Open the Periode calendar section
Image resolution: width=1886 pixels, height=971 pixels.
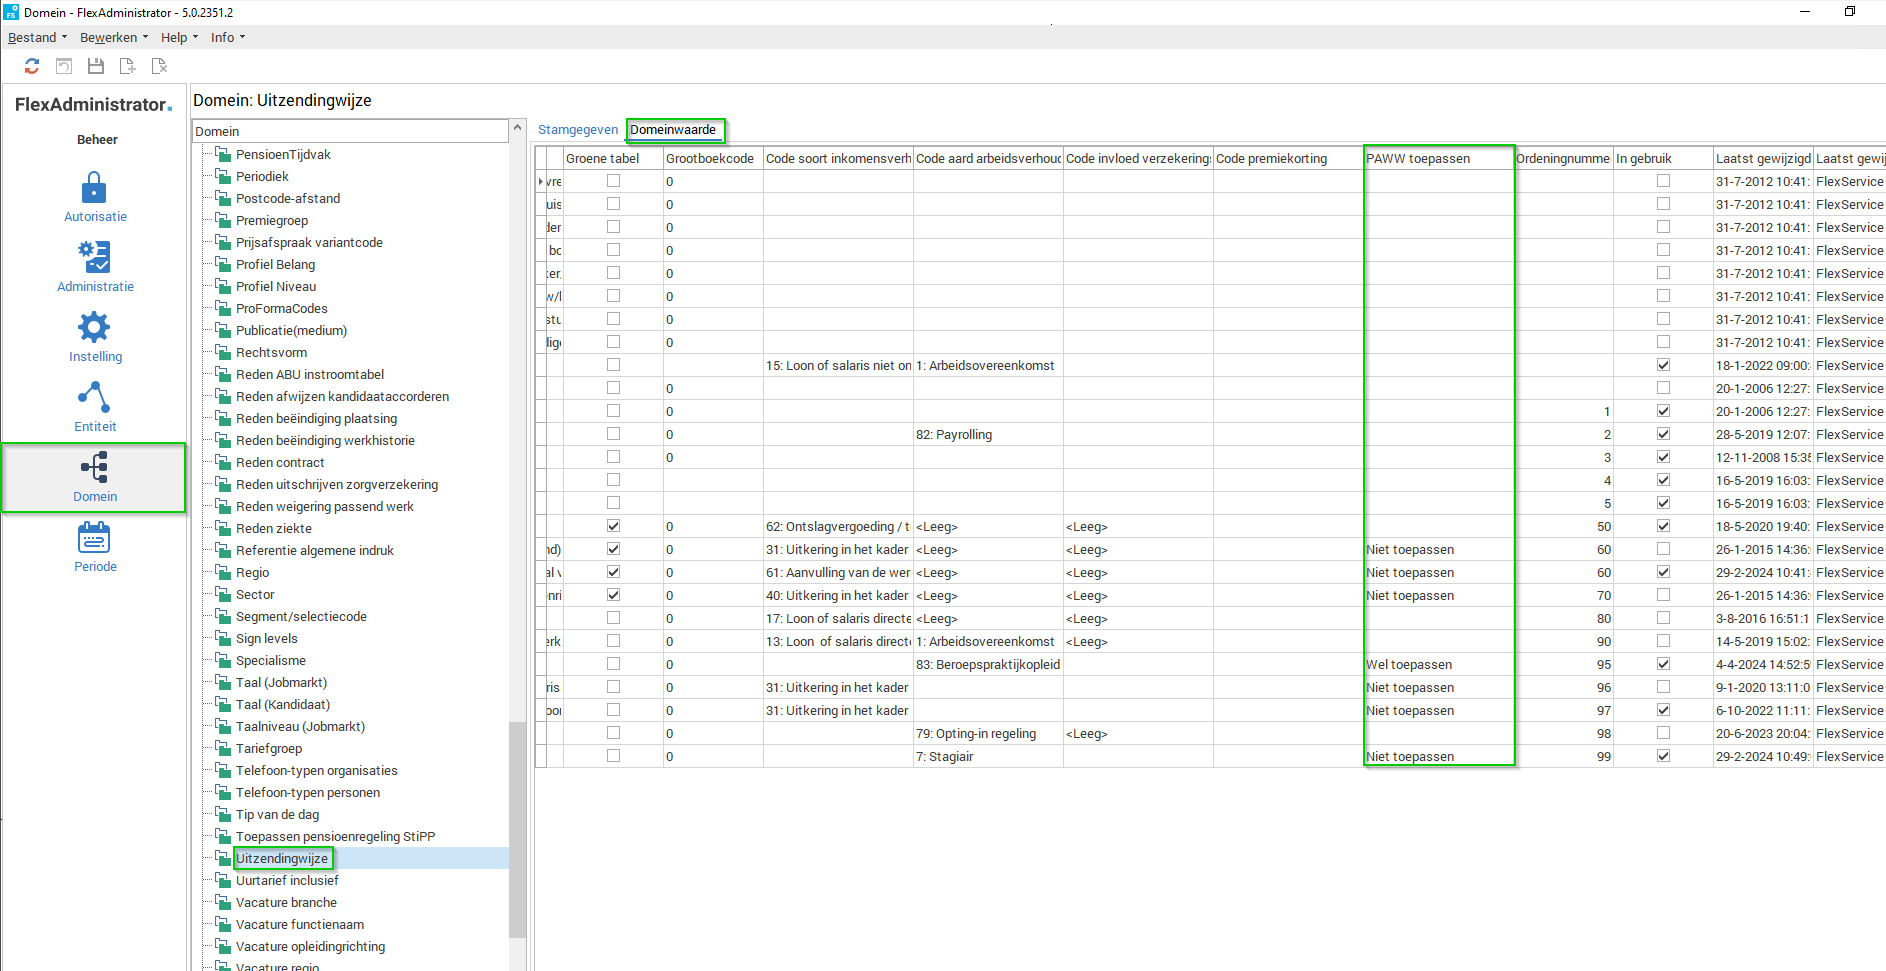[95, 547]
